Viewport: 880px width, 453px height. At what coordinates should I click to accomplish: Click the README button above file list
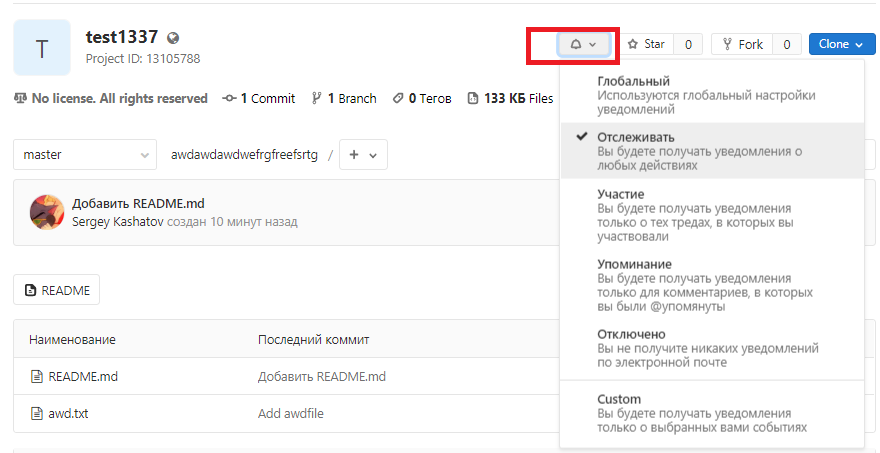coord(56,291)
